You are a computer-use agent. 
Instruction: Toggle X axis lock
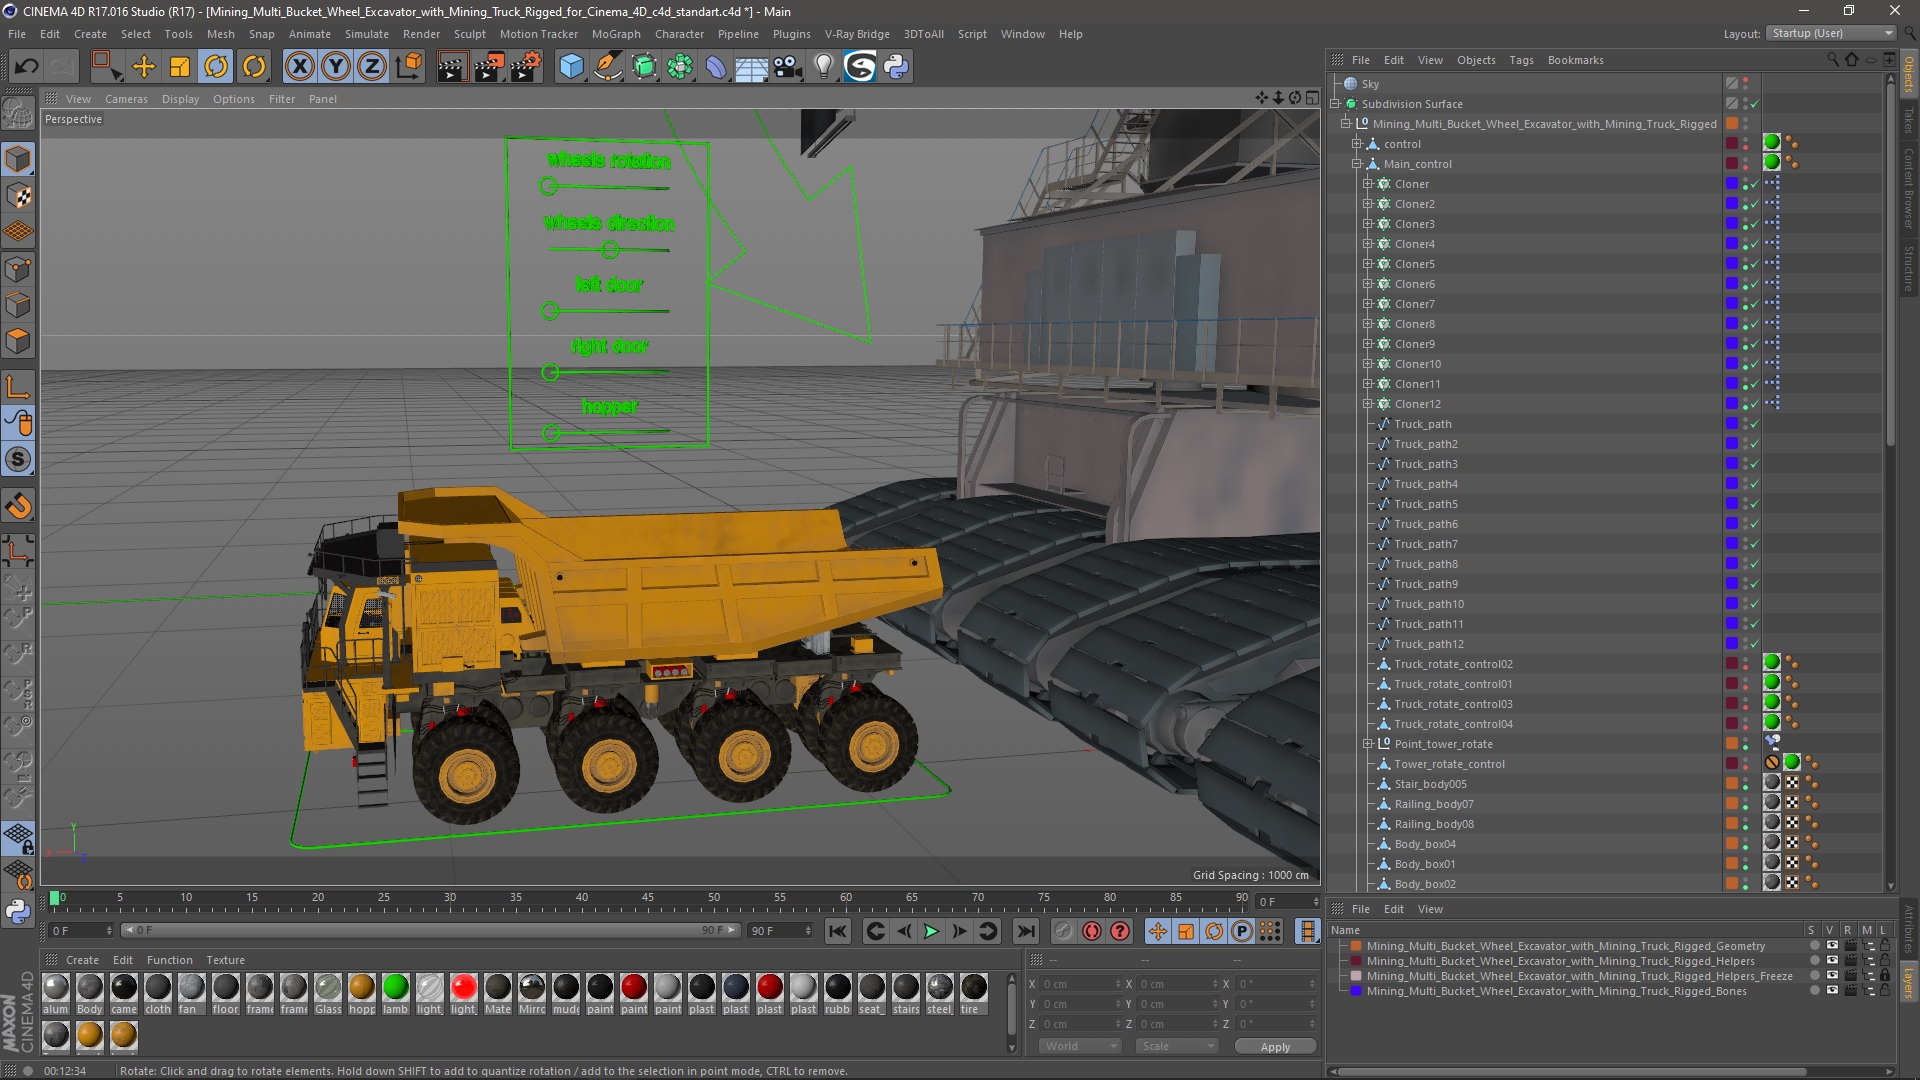click(x=299, y=67)
